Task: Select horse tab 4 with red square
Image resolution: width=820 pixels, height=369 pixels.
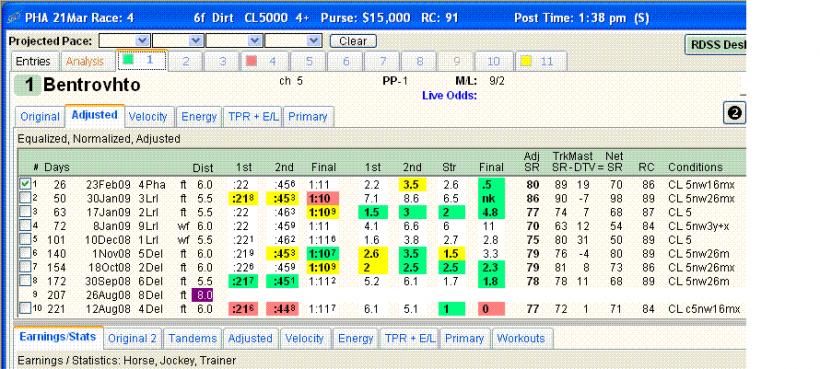Action: pos(265,62)
